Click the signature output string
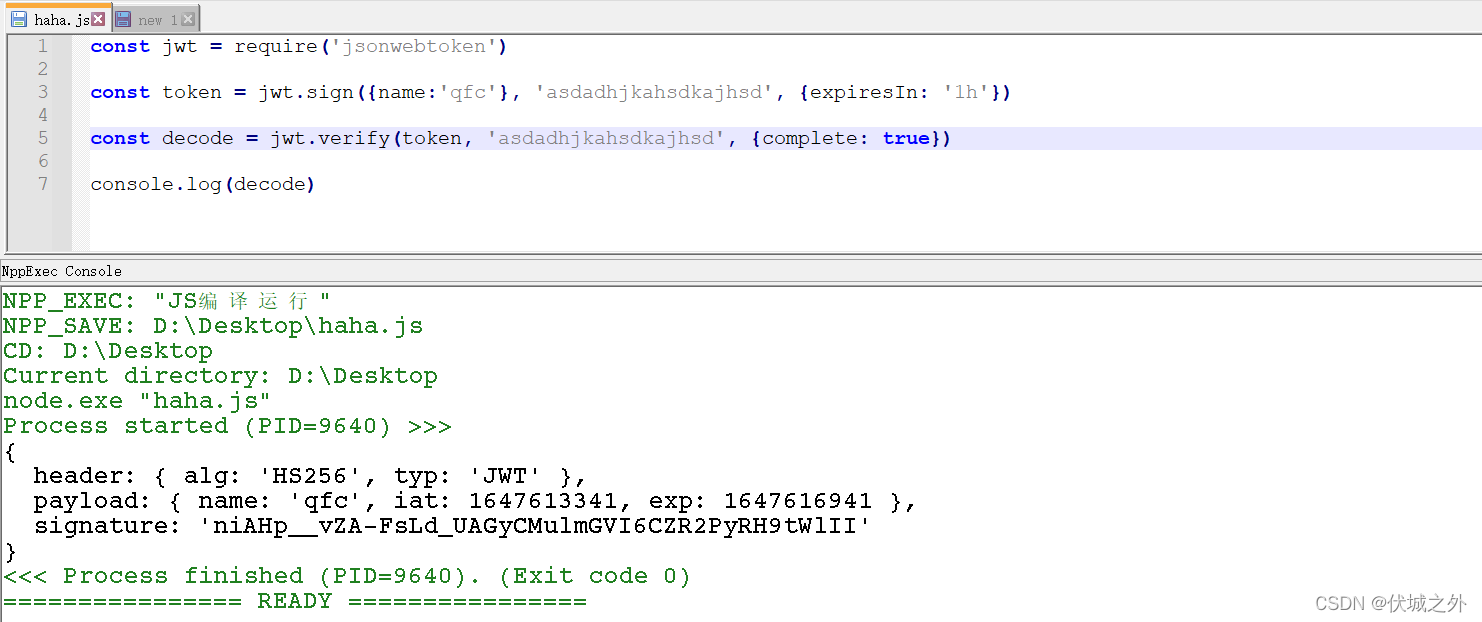This screenshot has height=622, width=1482. tap(535, 526)
